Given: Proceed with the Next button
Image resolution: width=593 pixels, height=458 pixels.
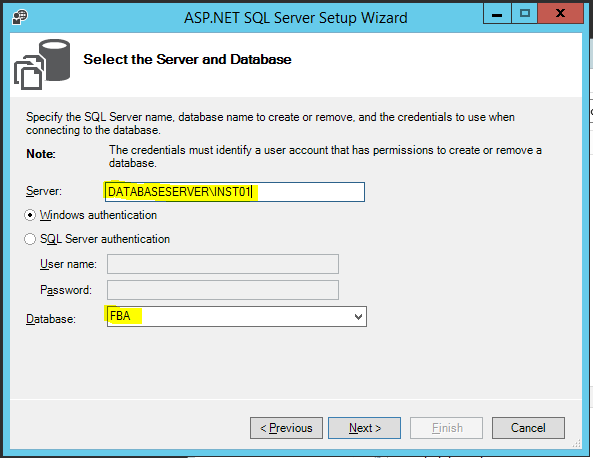Looking at the screenshot, I should 365,428.
